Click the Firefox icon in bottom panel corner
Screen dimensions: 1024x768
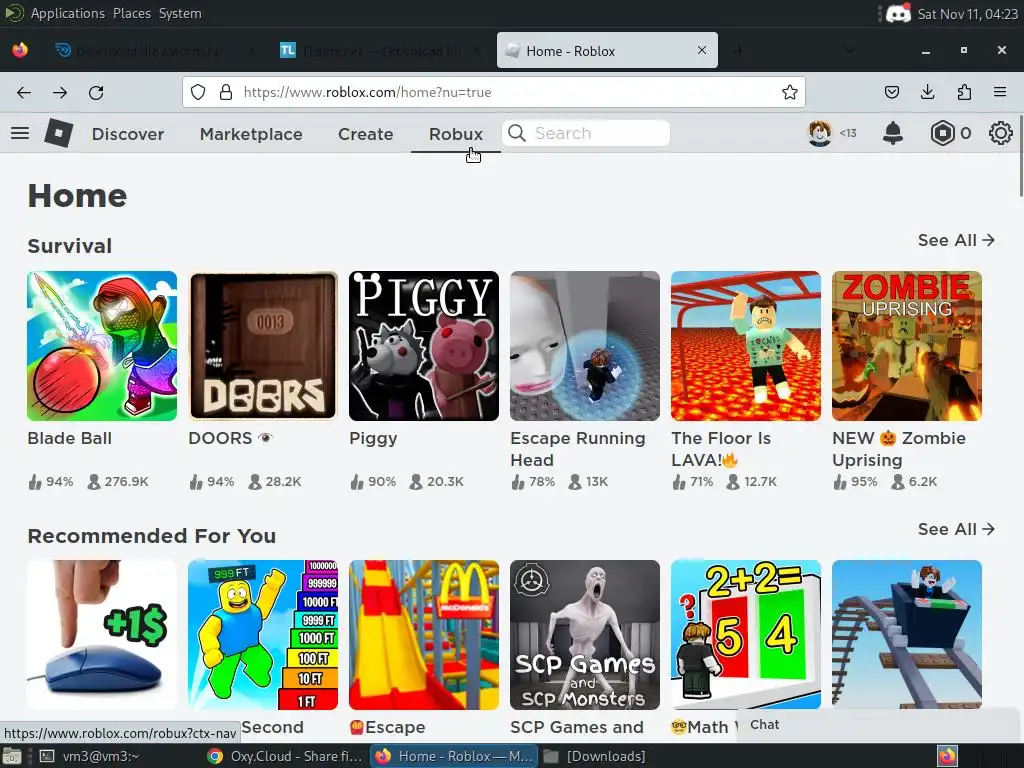pyautogui.click(x=947, y=756)
